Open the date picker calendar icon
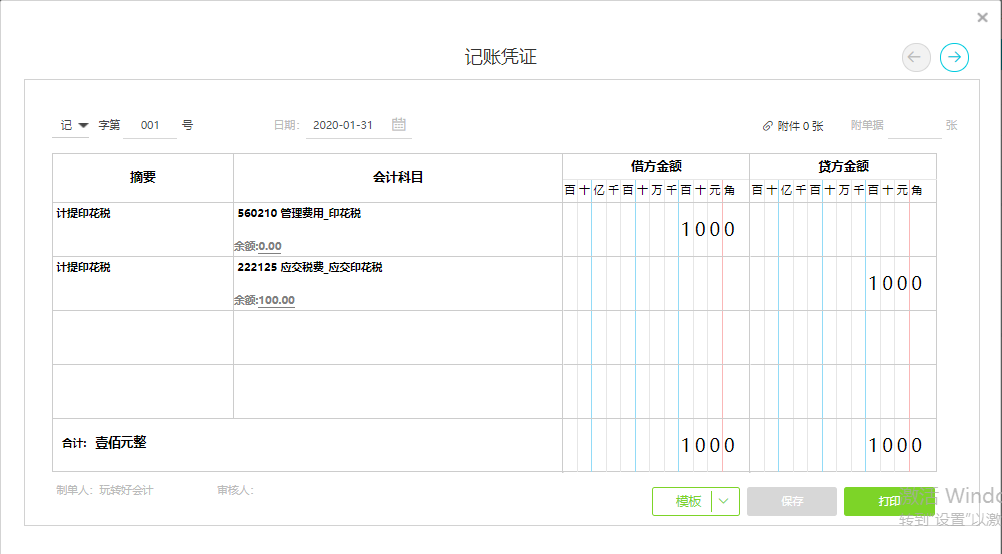The height and width of the screenshot is (554, 1002). 399,125
